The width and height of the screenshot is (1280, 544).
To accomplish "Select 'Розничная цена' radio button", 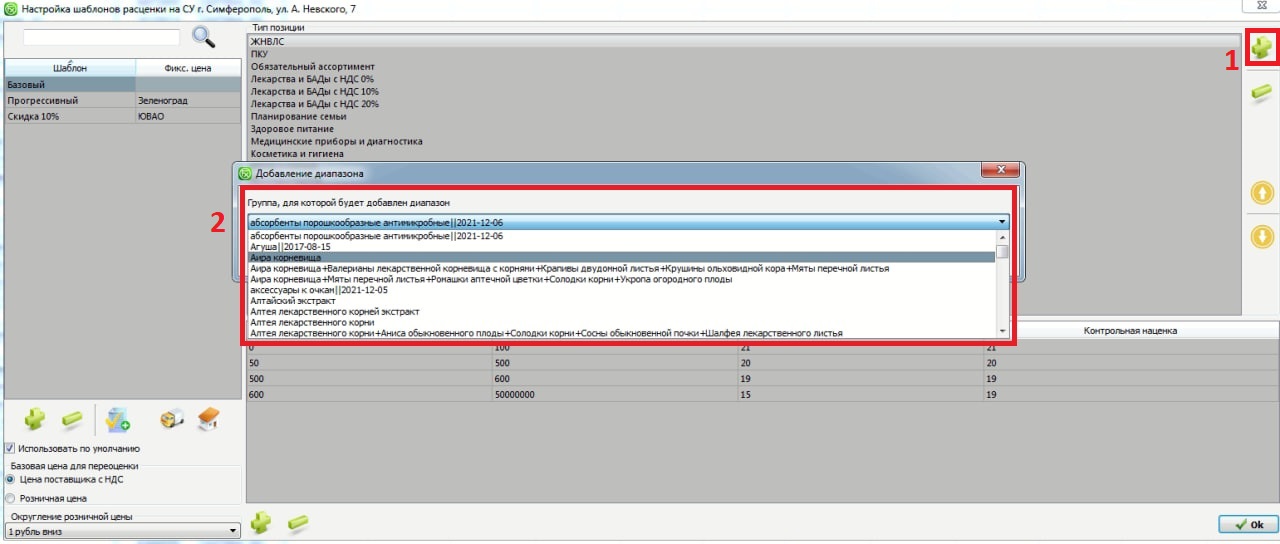I will coord(11,497).
